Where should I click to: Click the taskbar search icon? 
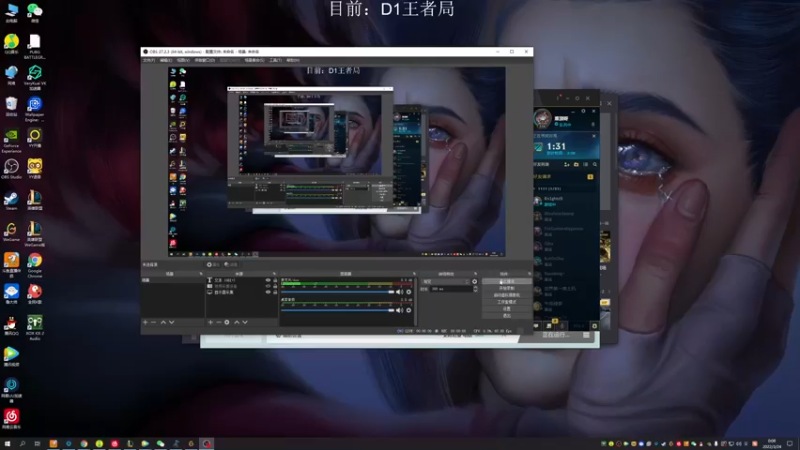click(x=22, y=444)
